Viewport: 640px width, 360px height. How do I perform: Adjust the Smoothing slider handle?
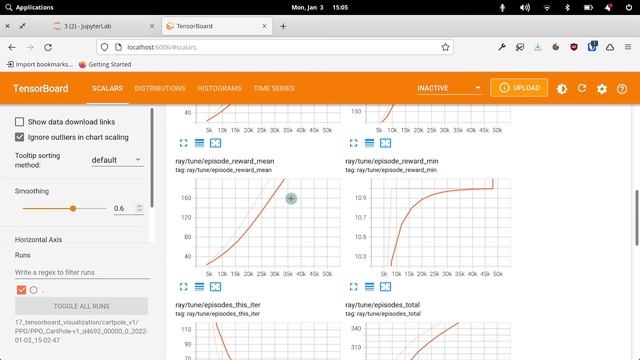point(73,209)
